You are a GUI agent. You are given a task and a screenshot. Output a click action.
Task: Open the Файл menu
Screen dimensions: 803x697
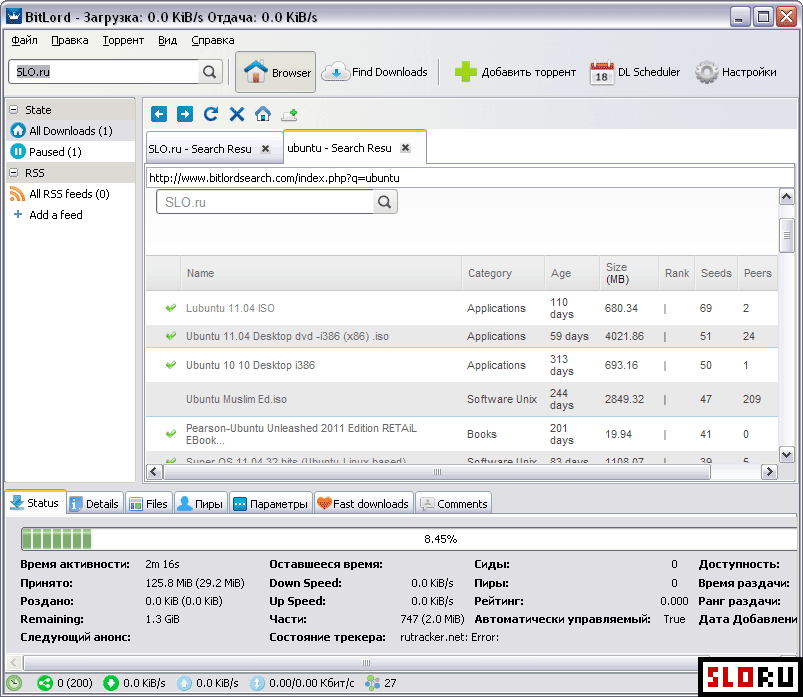pyautogui.click(x=24, y=40)
